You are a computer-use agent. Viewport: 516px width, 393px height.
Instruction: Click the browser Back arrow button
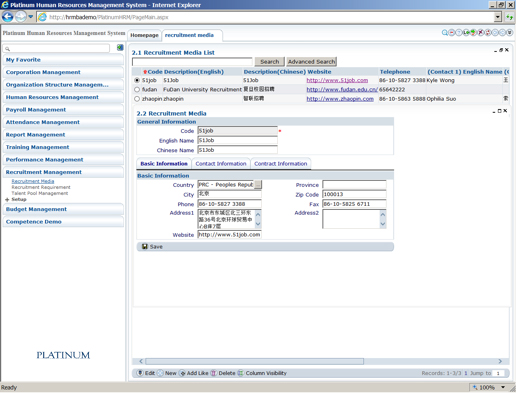point(8,16)
